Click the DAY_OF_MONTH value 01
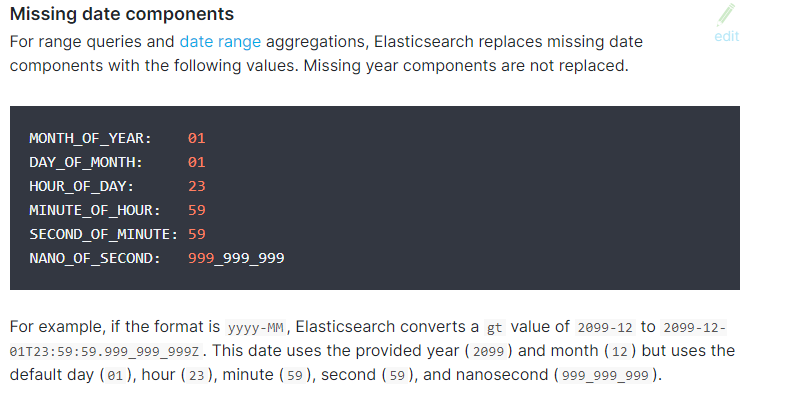This screenshot has width=787, height=400. (197, 163)
